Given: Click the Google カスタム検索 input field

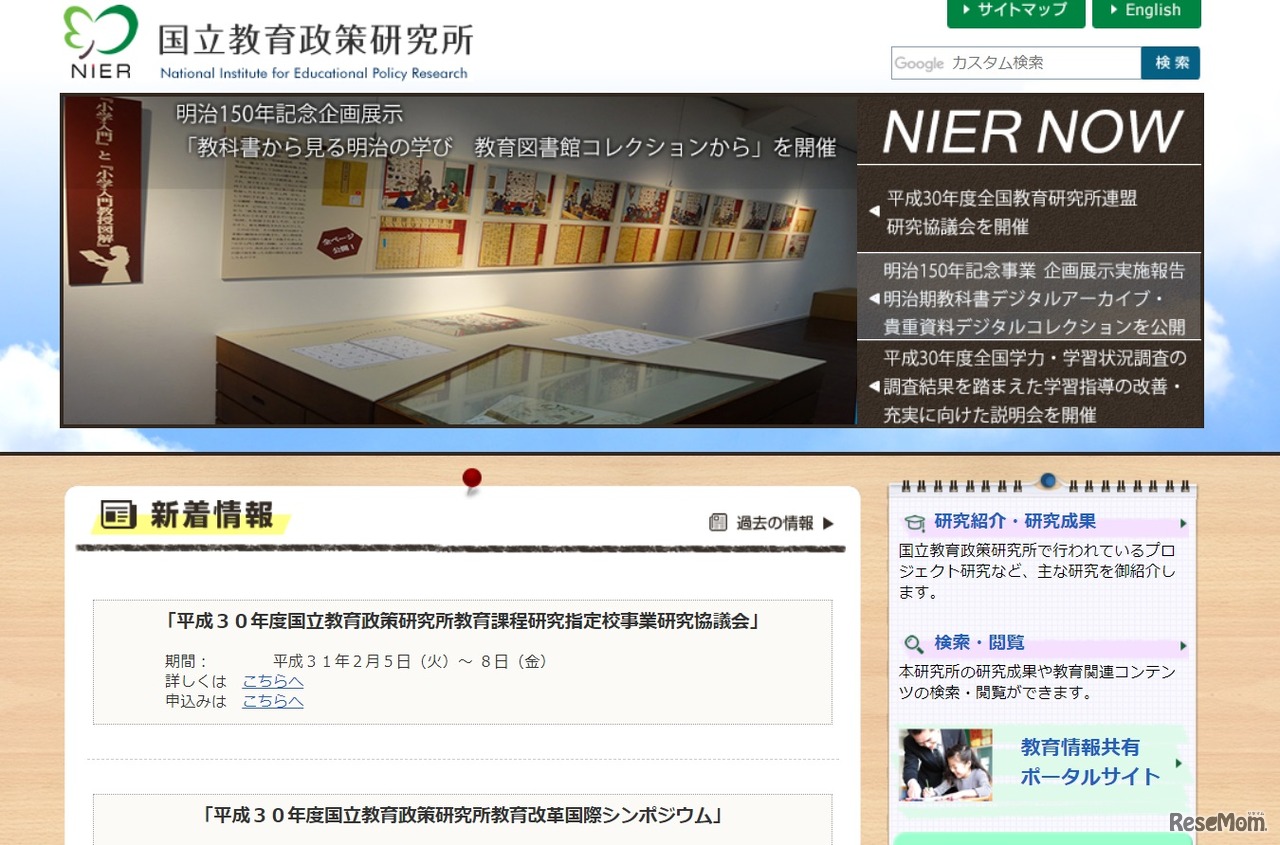Looking at the screenshot, I should (1016, 63).
